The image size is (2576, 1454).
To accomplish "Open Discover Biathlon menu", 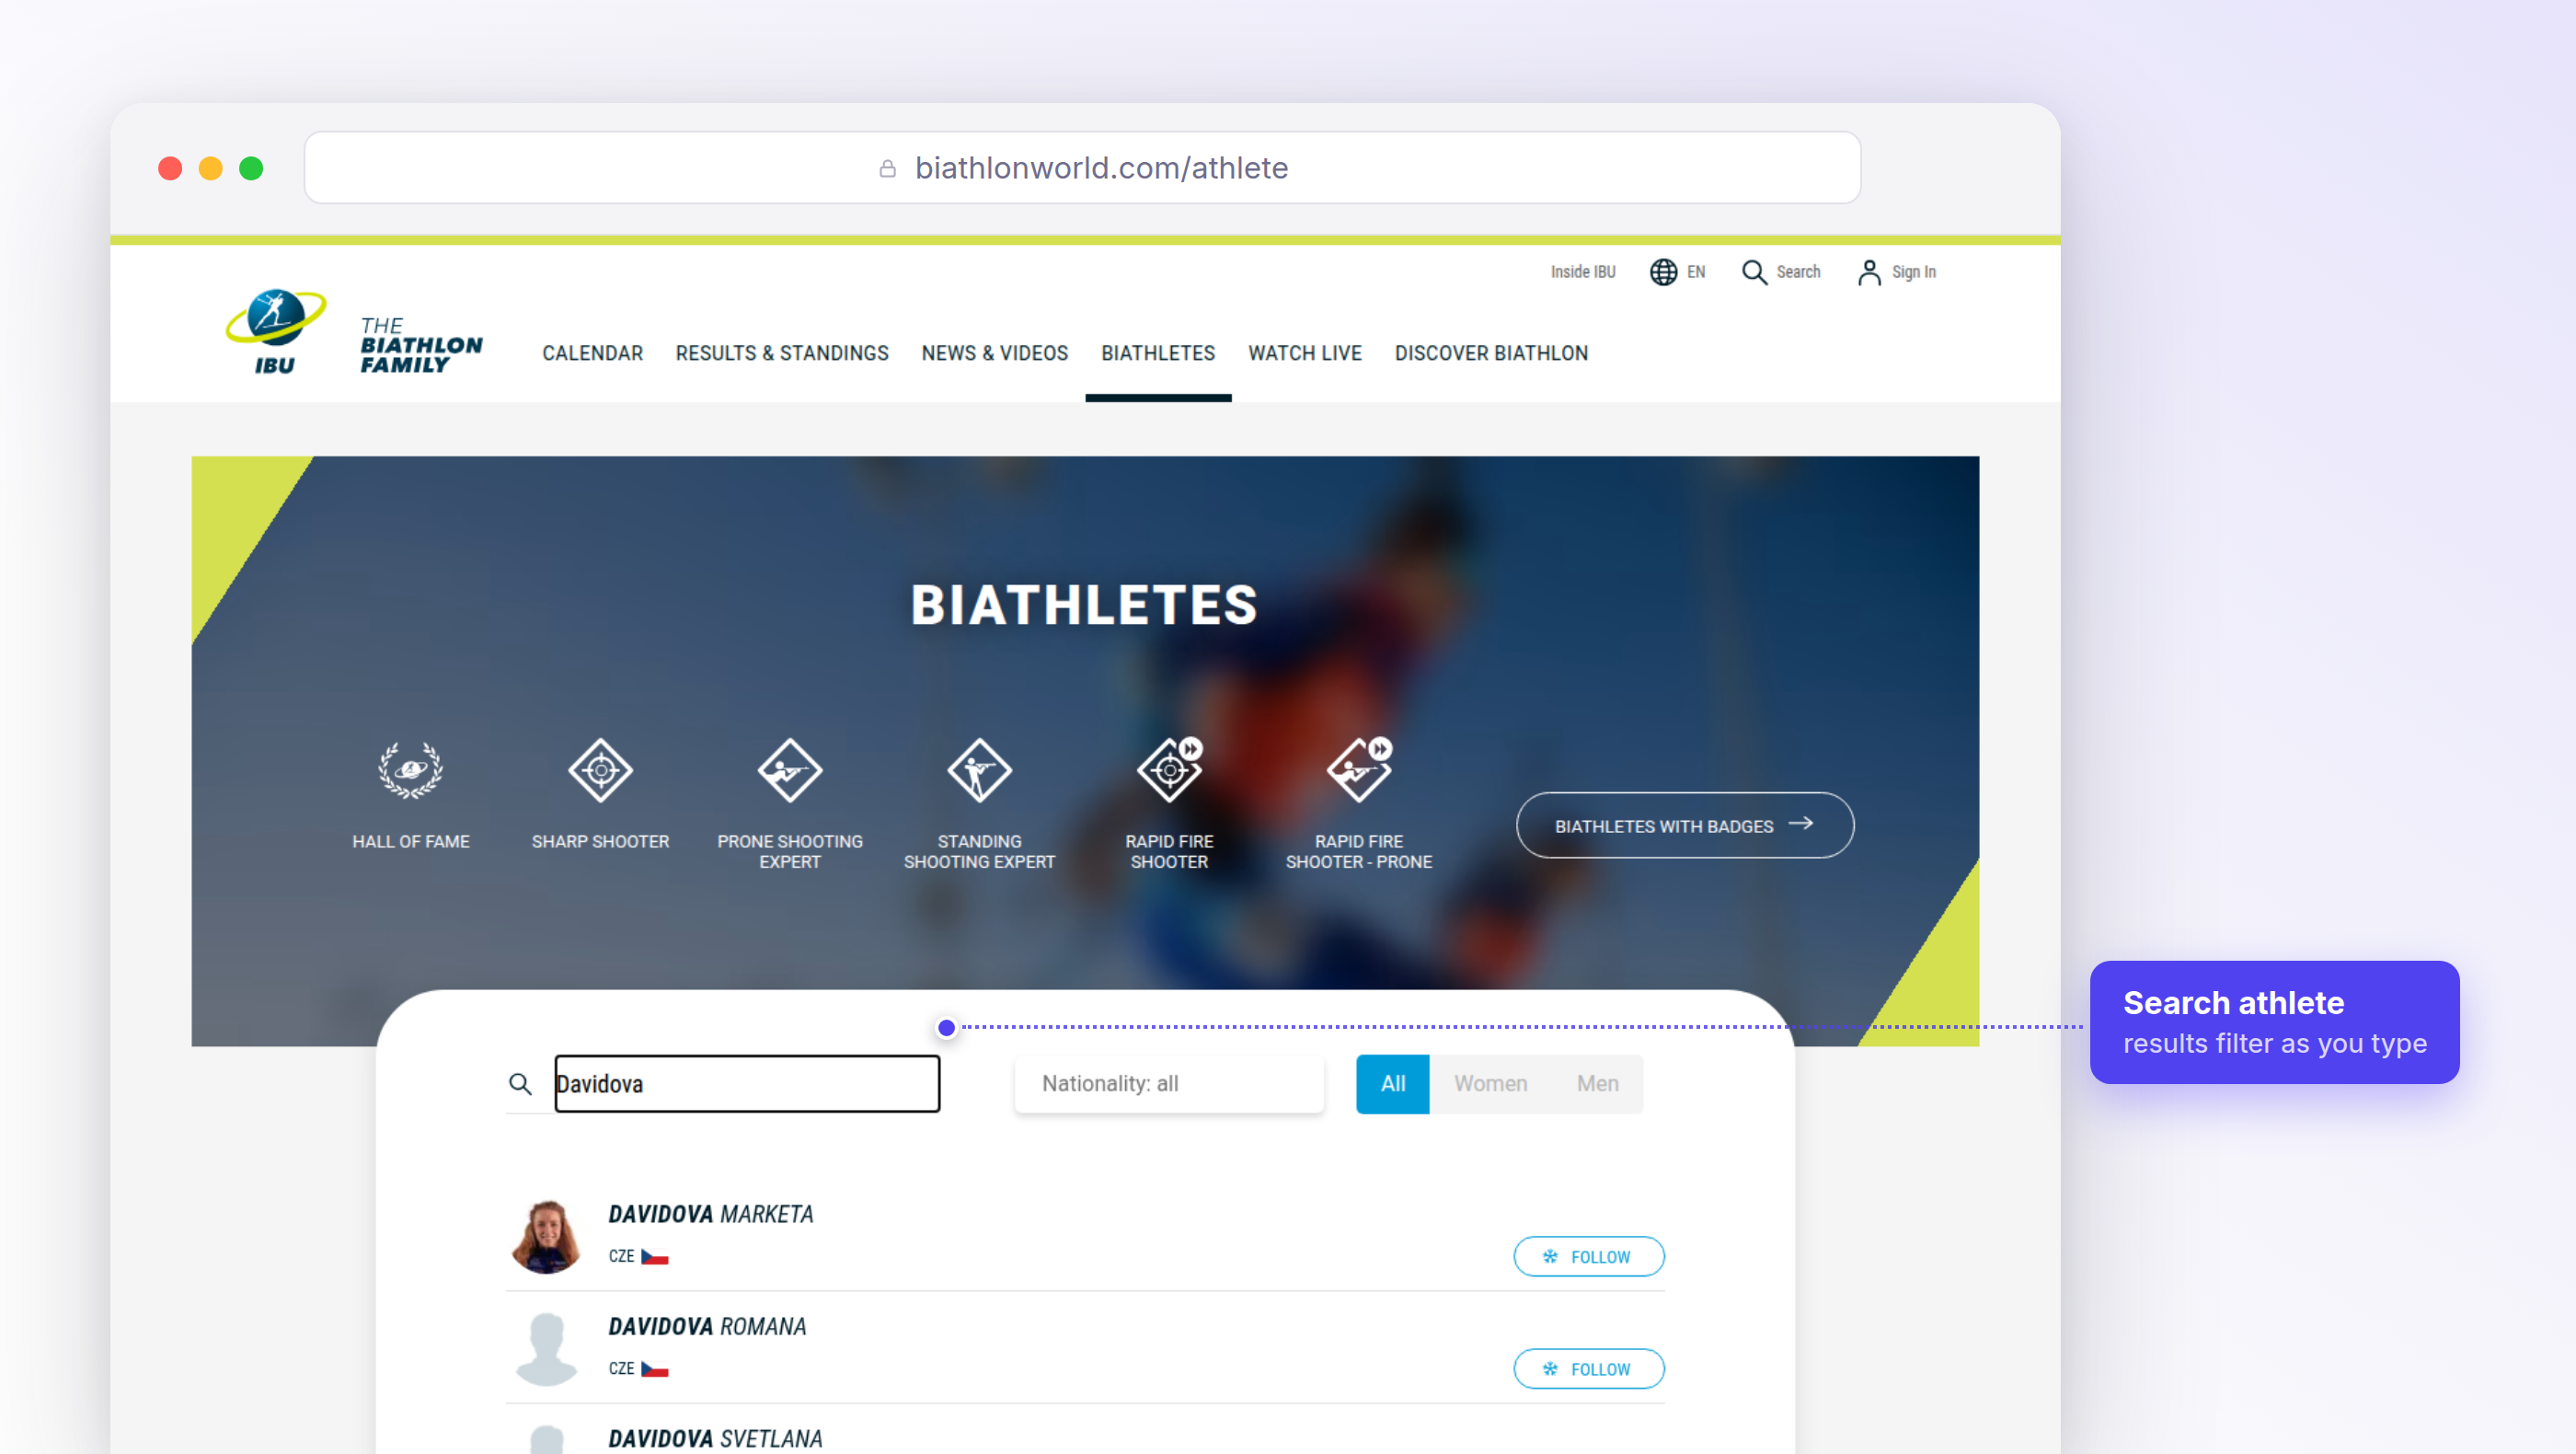I will click(x=1491, y=353).
